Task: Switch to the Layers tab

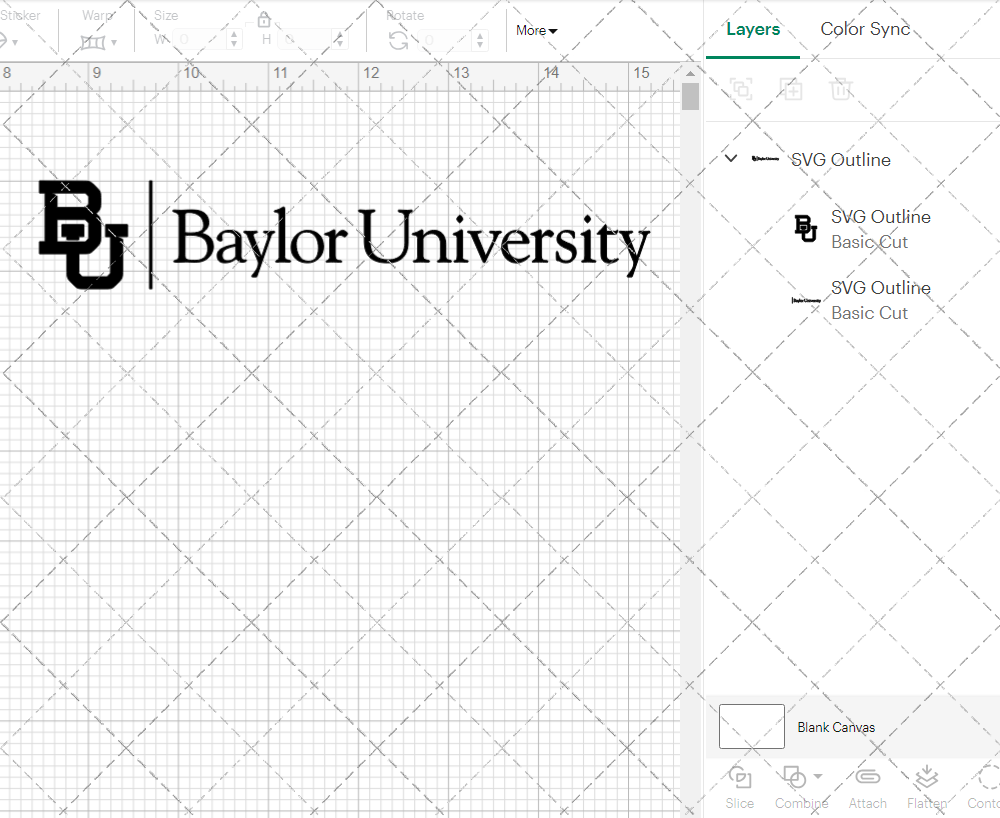Action: pyautogui.click(x=753, y=29)
